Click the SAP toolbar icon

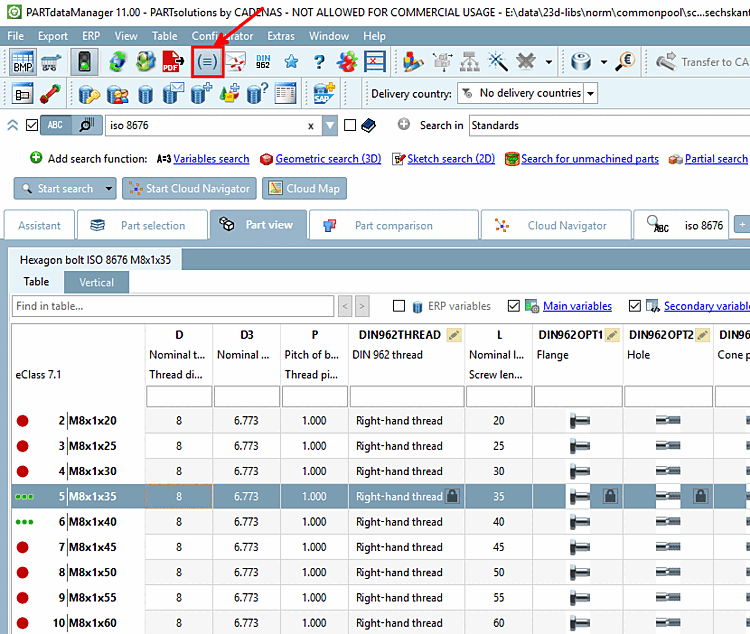pos(323,94)
